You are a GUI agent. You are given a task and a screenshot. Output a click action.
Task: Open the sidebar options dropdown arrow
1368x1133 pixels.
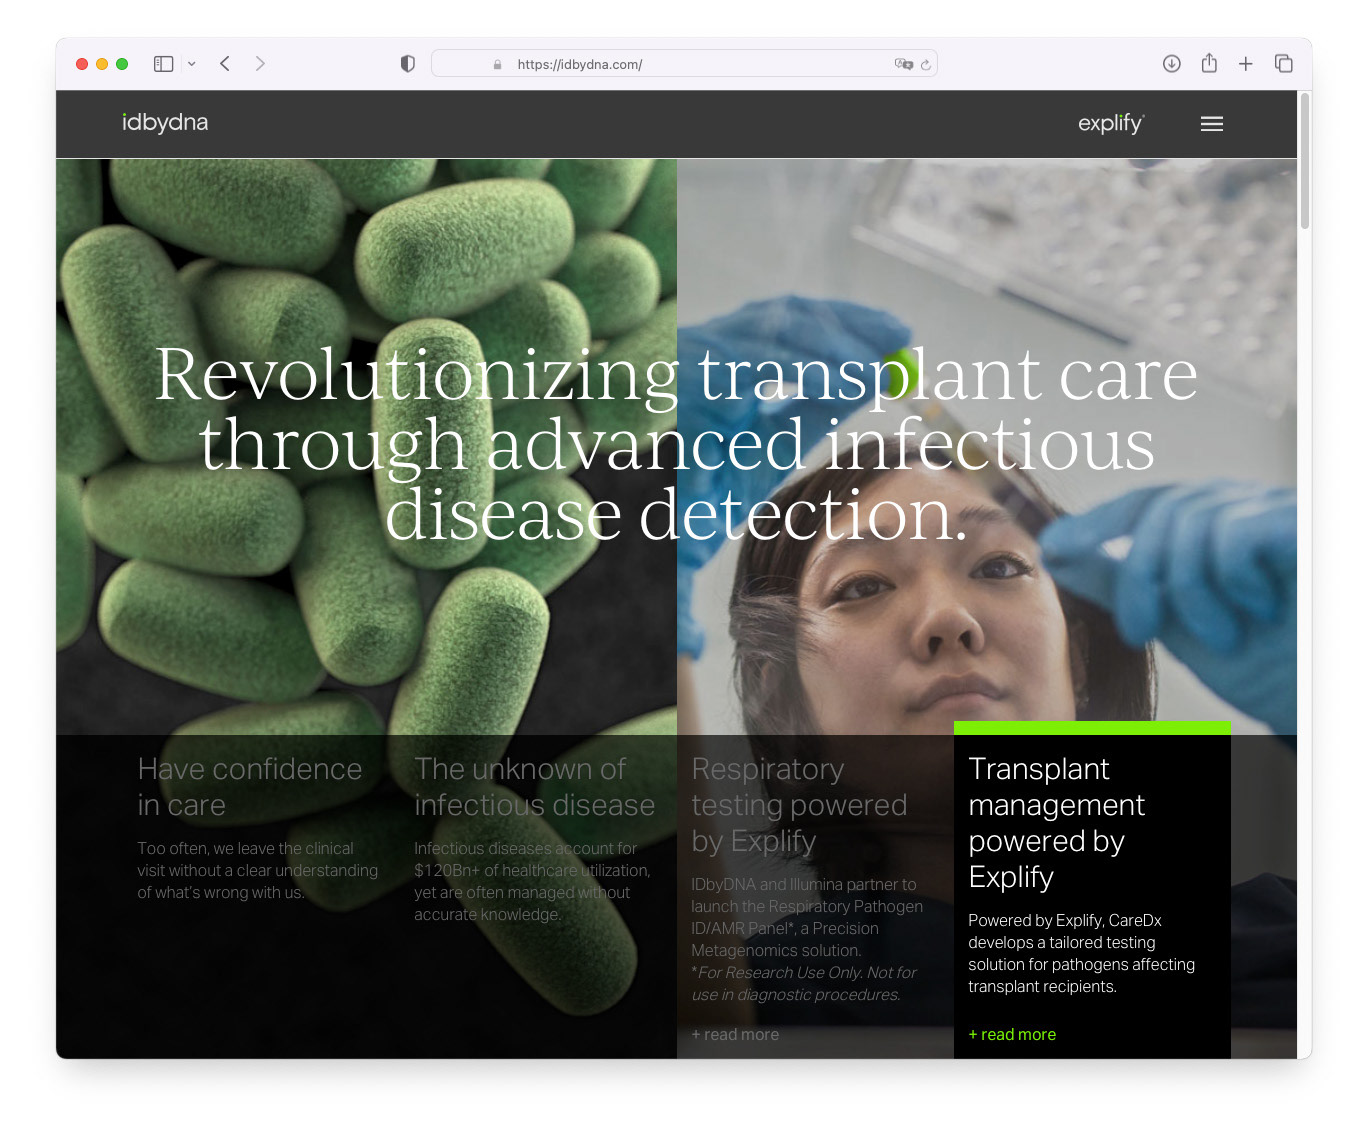[x=191, y=64]
